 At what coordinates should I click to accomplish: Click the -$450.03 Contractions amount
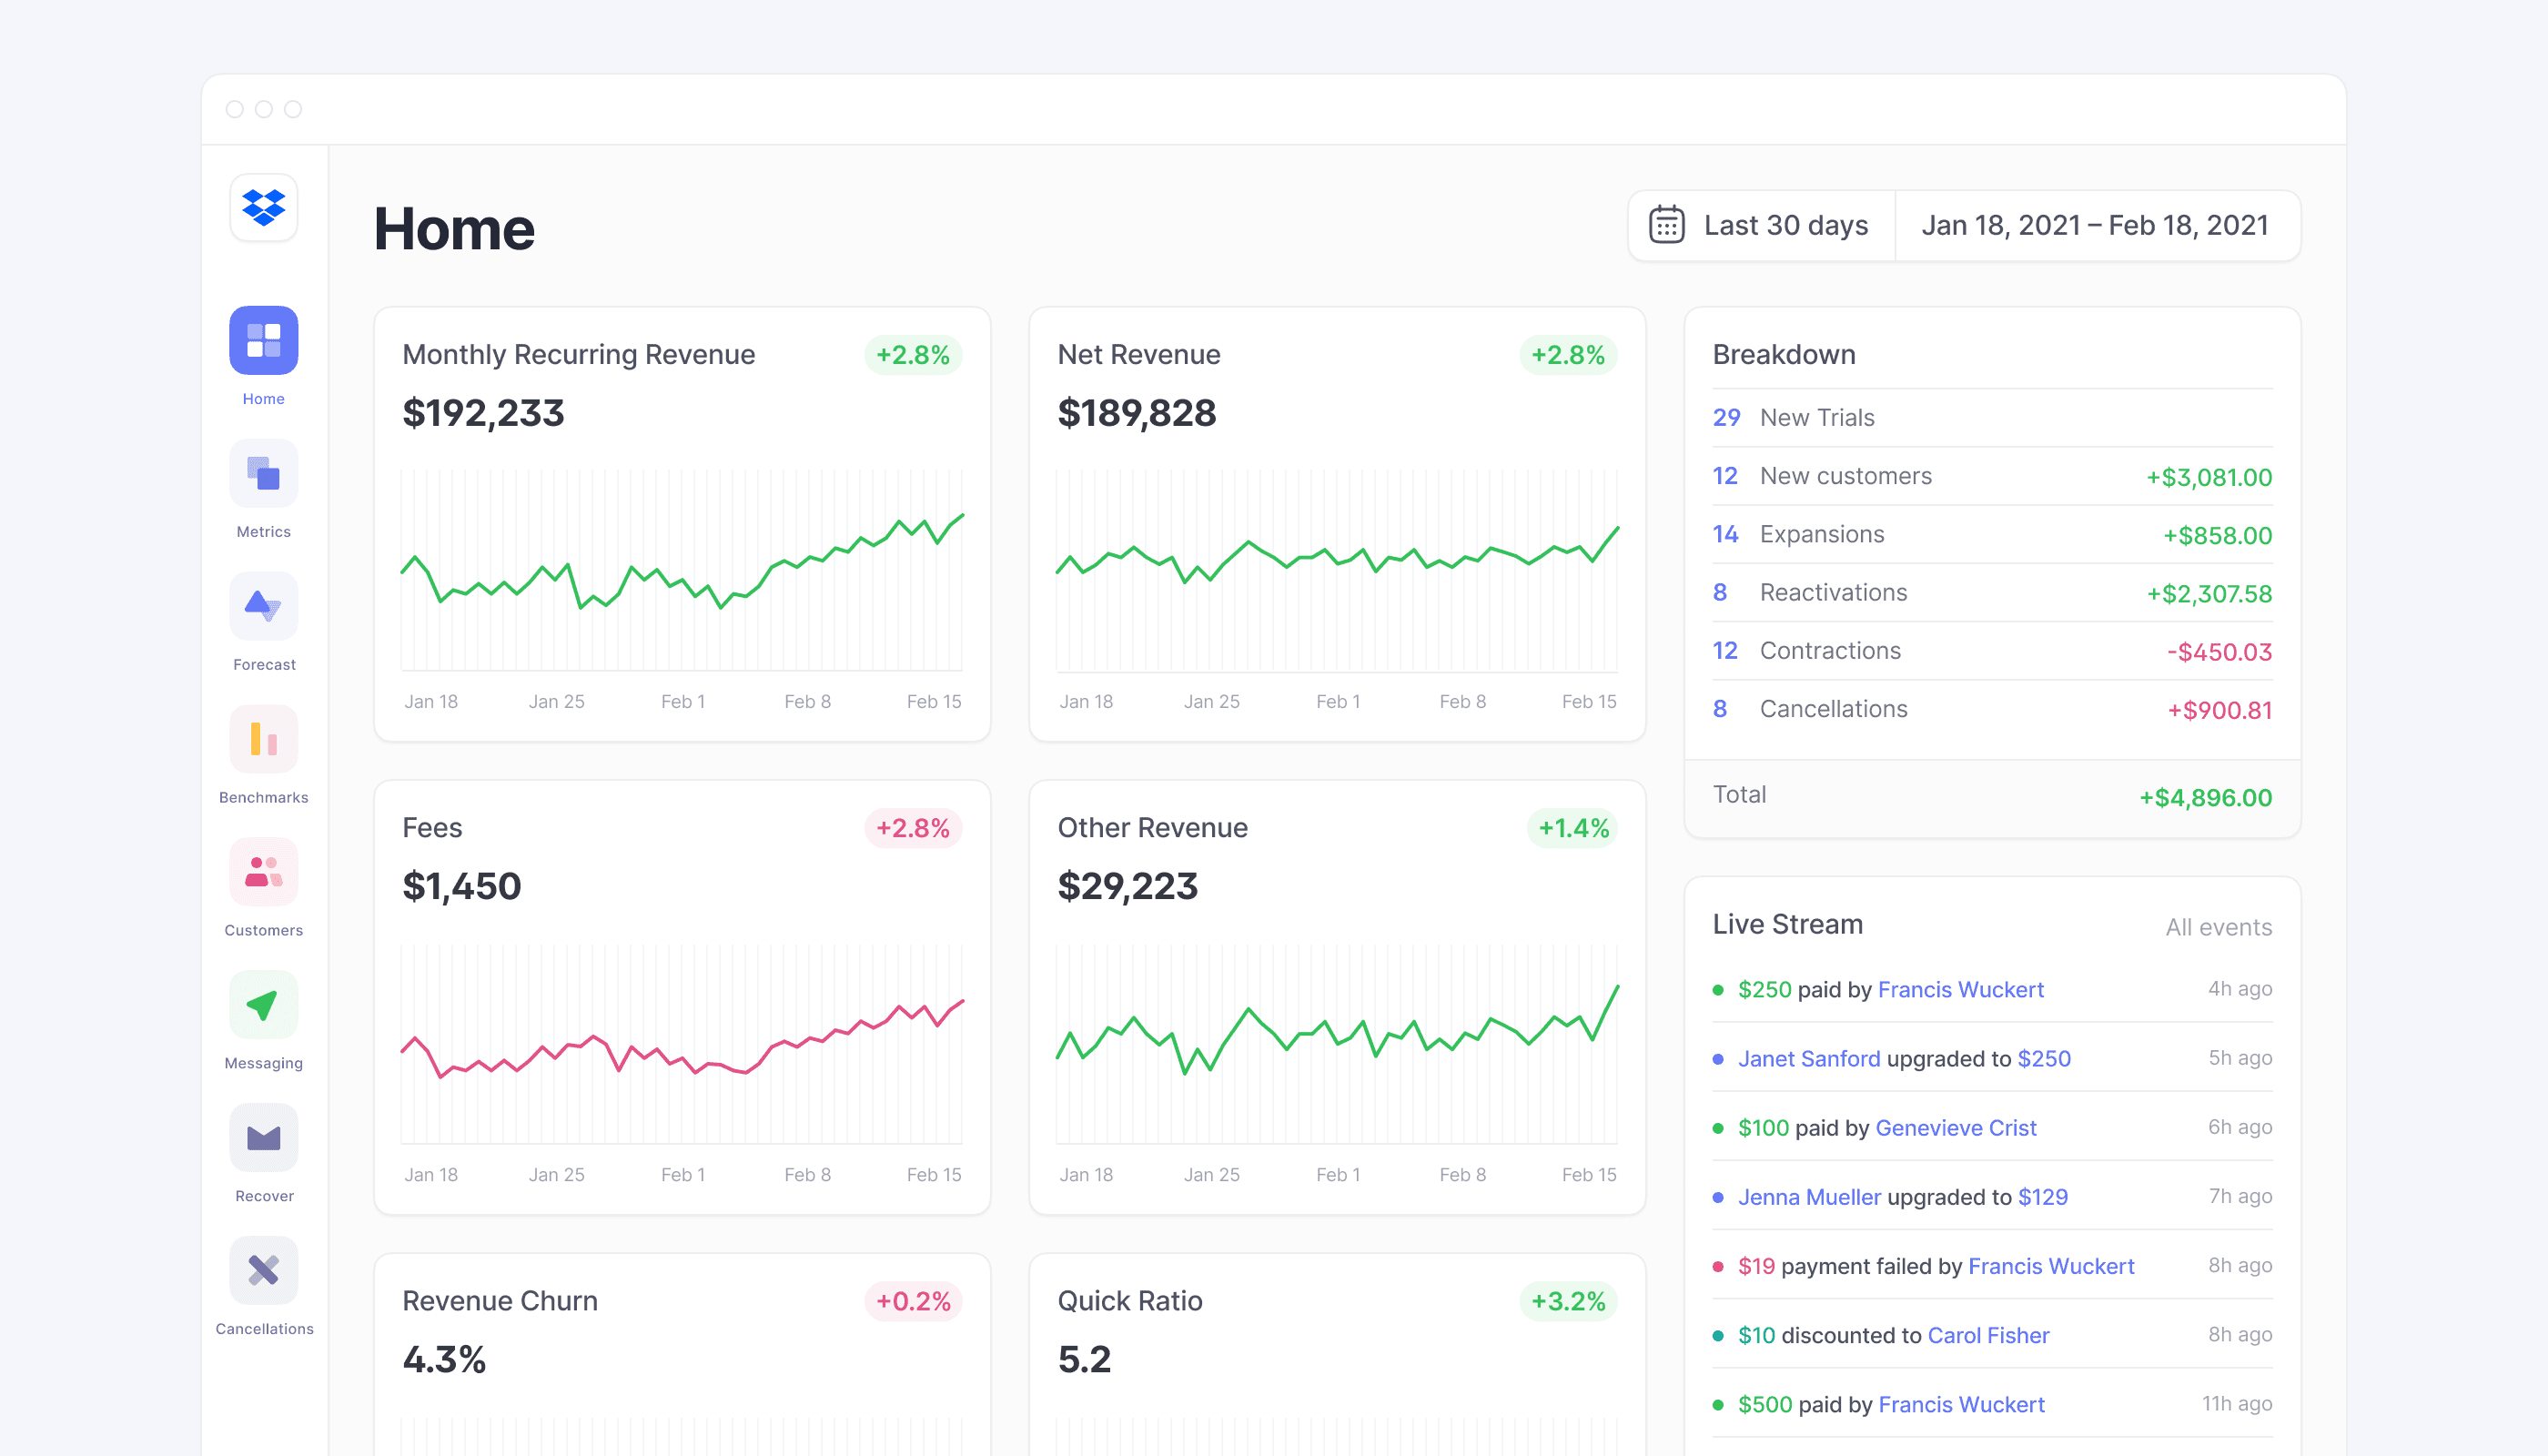tap(2219, 652)
